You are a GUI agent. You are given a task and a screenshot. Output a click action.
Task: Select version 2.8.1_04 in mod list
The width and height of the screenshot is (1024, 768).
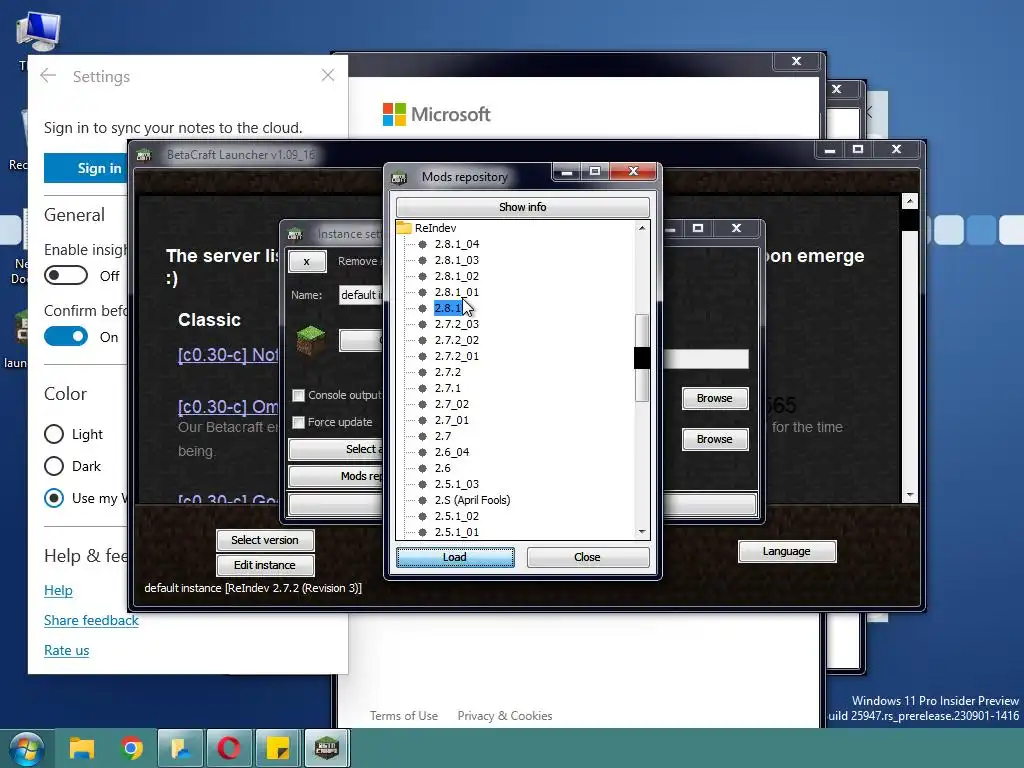click(x=456, y=244)
